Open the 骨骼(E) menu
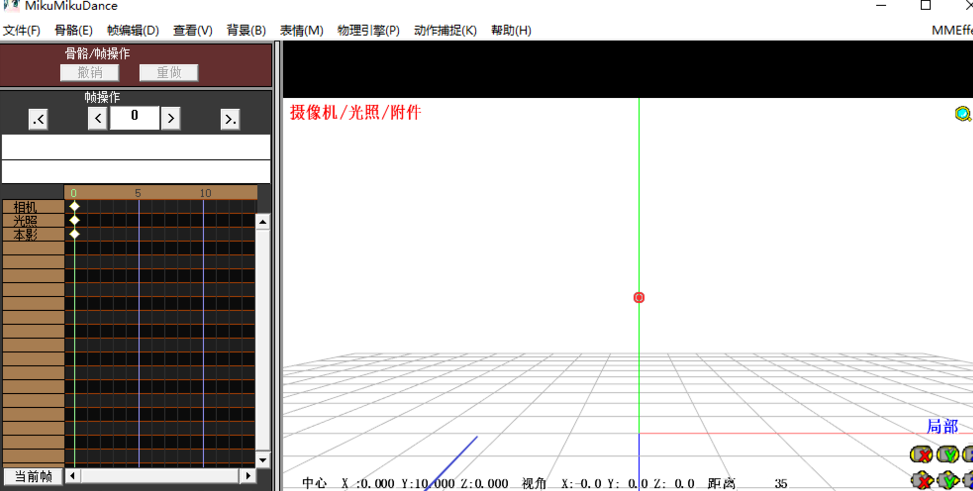 73,30
